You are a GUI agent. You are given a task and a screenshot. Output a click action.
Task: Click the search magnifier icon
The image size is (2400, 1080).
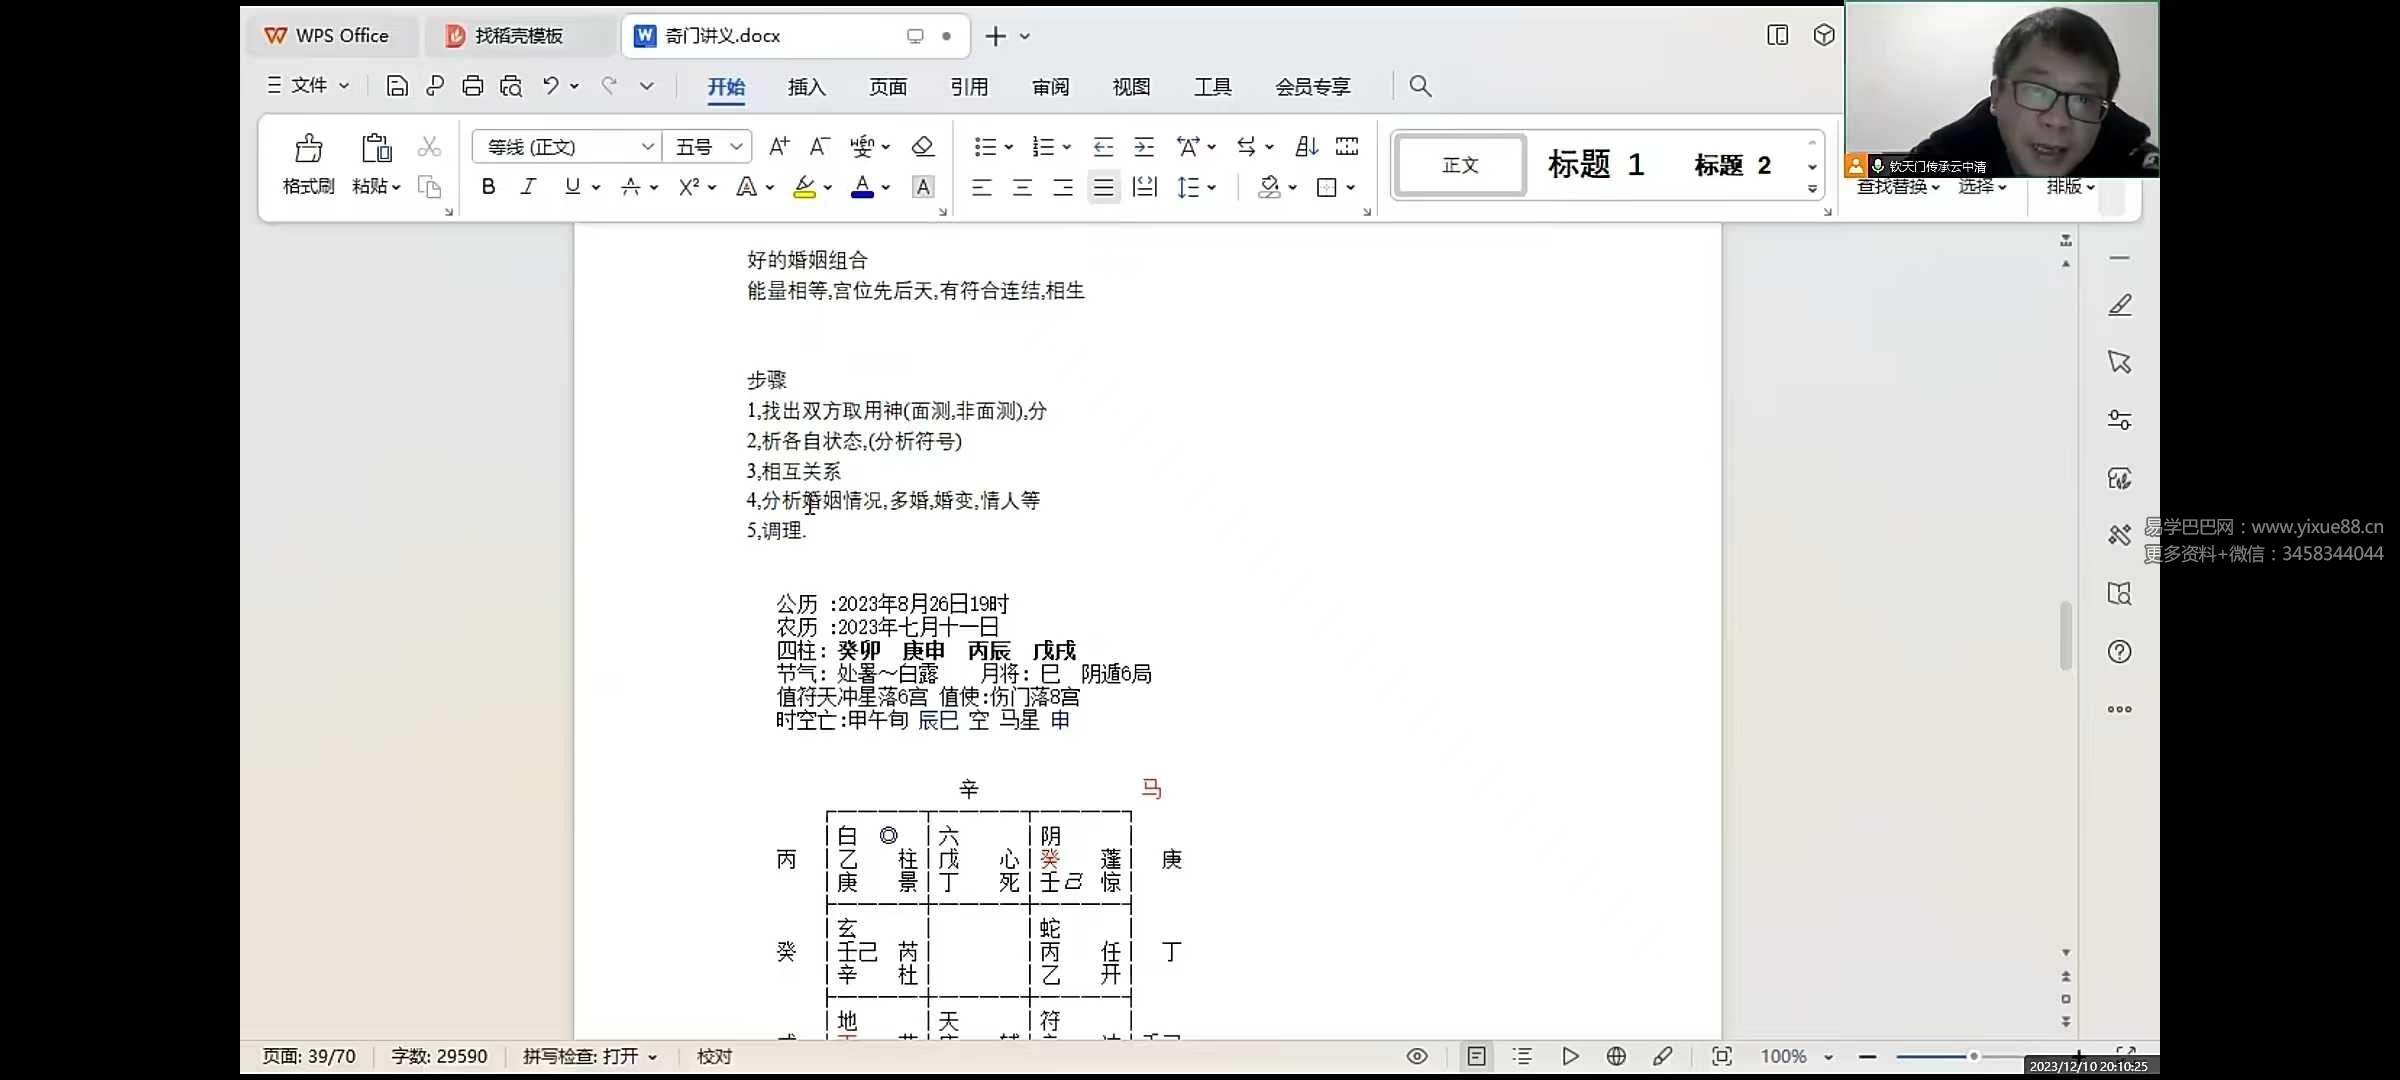tap(1420, 86)
